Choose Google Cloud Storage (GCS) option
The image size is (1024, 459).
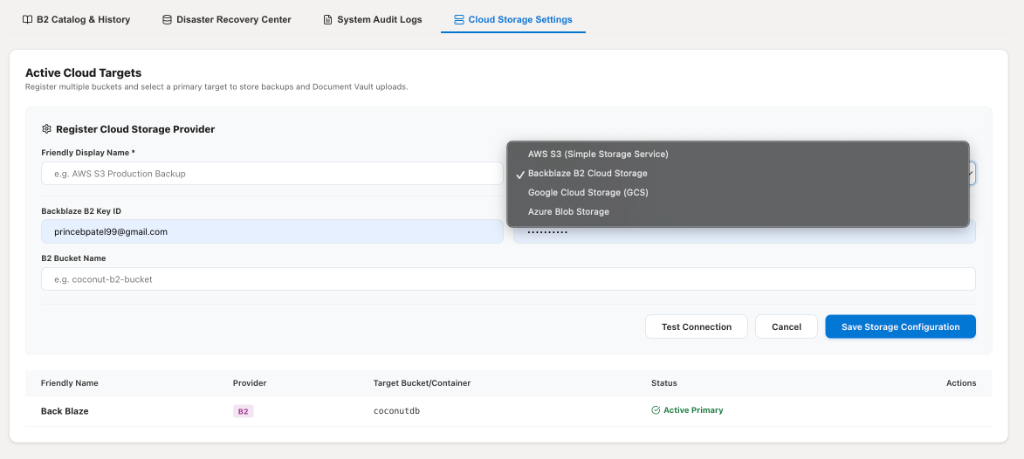point(738,193)
